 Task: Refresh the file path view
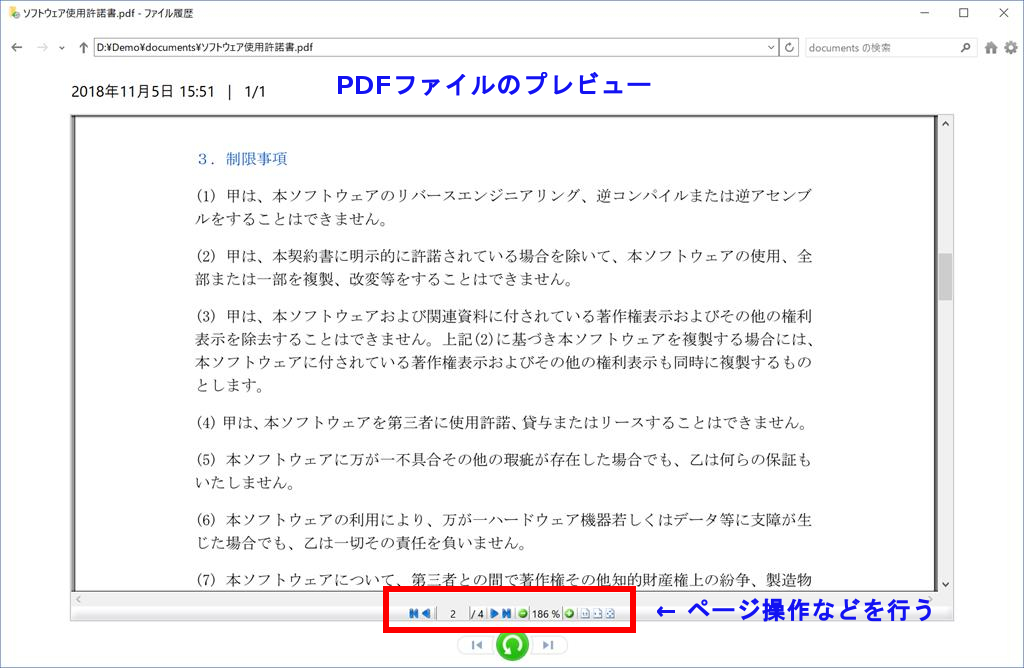click(x=789, y=47)
